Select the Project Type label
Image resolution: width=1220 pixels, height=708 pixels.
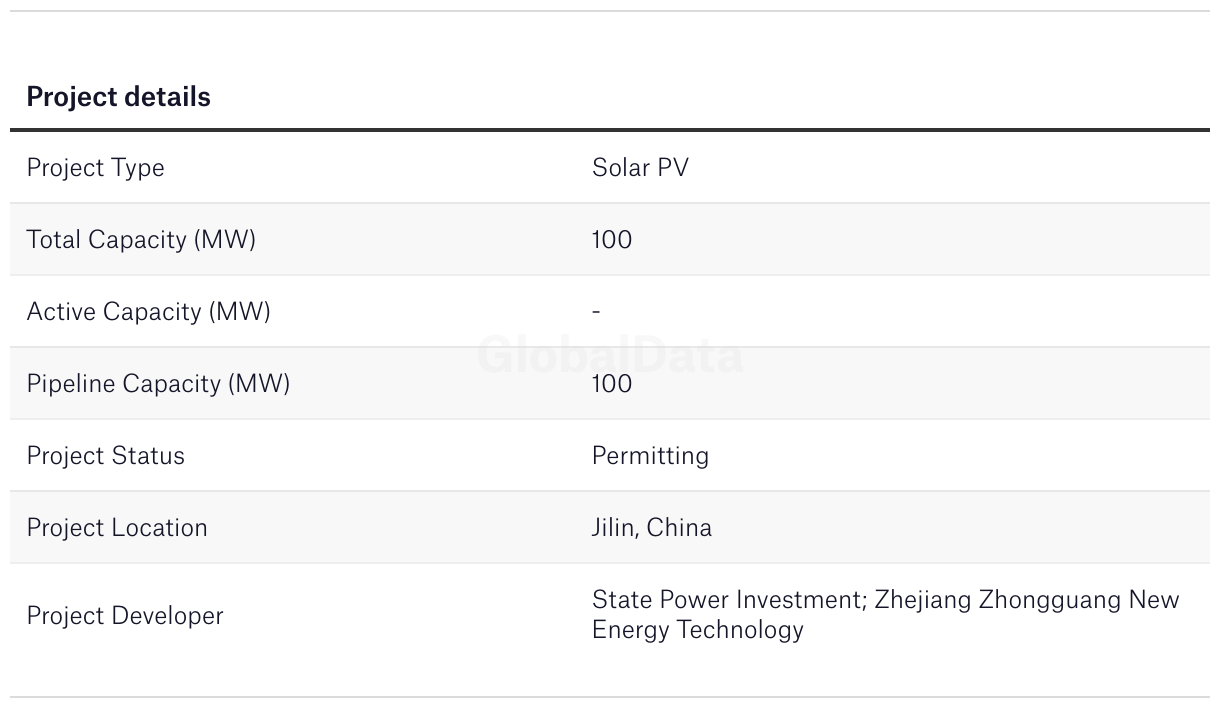point(95,168)
